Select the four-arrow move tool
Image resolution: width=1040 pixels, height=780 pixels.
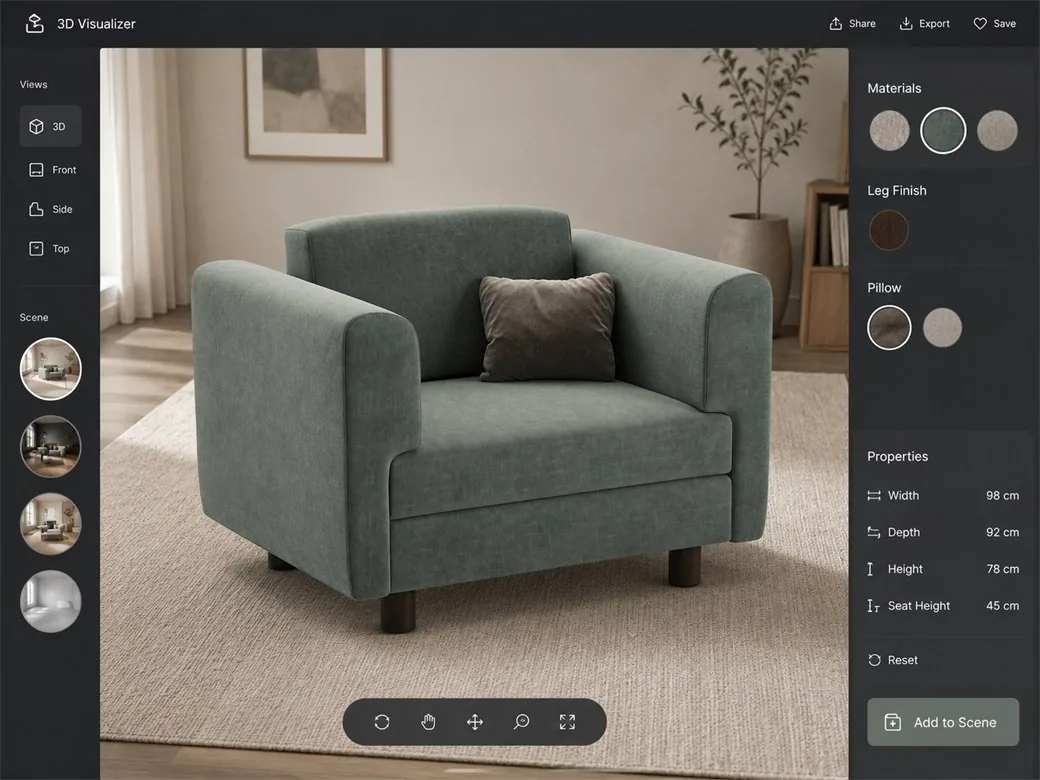[x=475, y=722]
